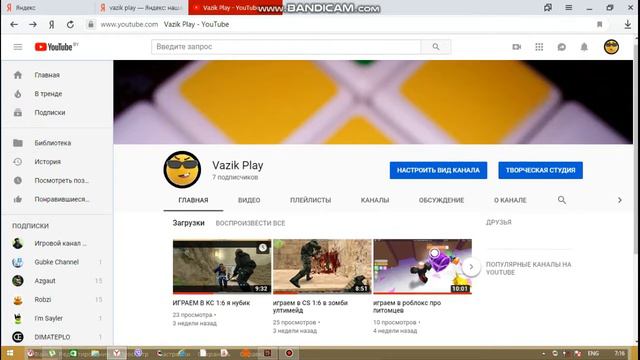Screen dimensions: 640x360
Task: Reload the page with refresh icon
Action: pos(70,24)
